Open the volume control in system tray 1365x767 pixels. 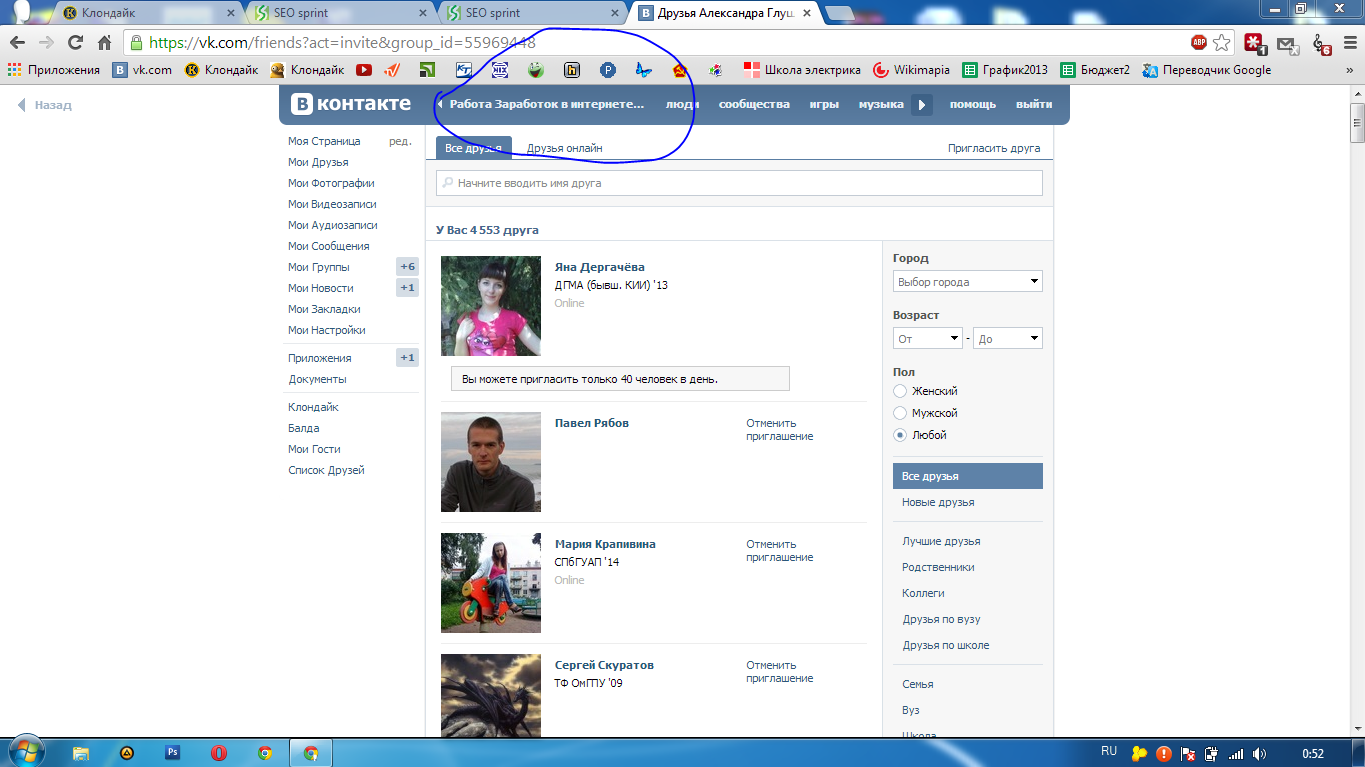[x=1259, y=754]
